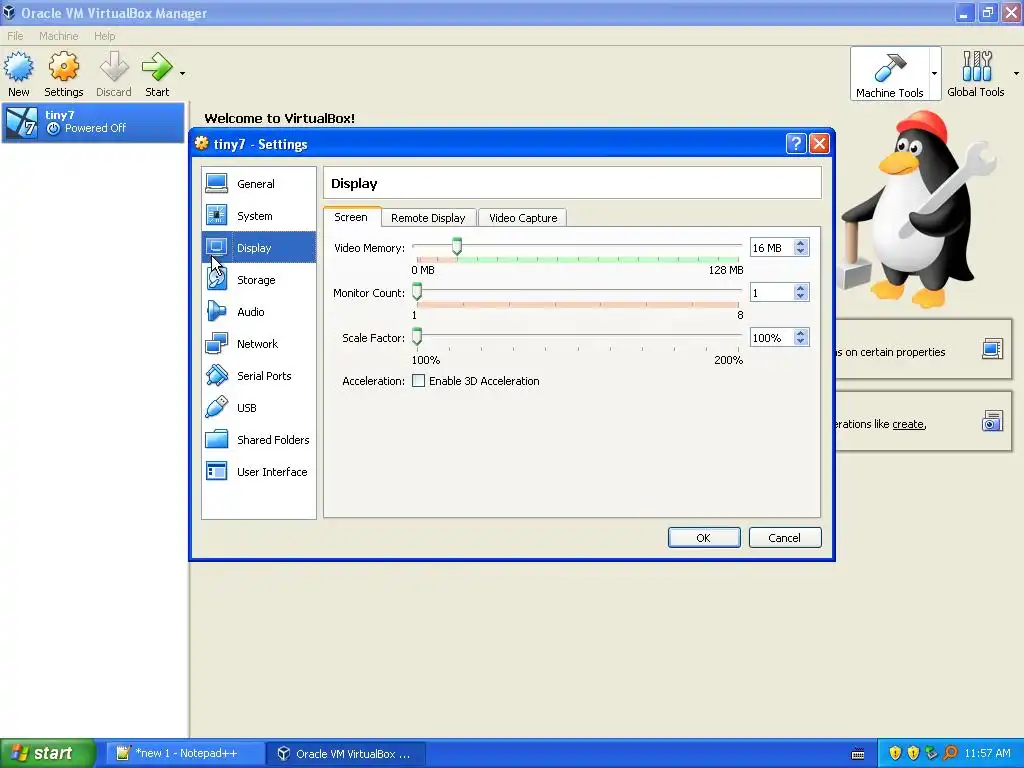
Task: Close the tiny7 Settings dialog
Action: [819, 143]
